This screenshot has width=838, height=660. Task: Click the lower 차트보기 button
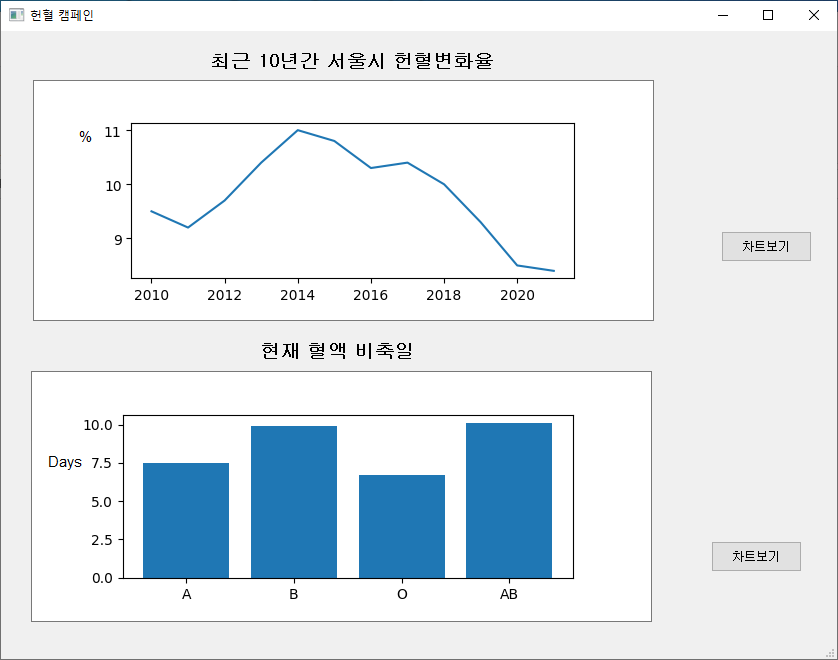click(756, 556)
